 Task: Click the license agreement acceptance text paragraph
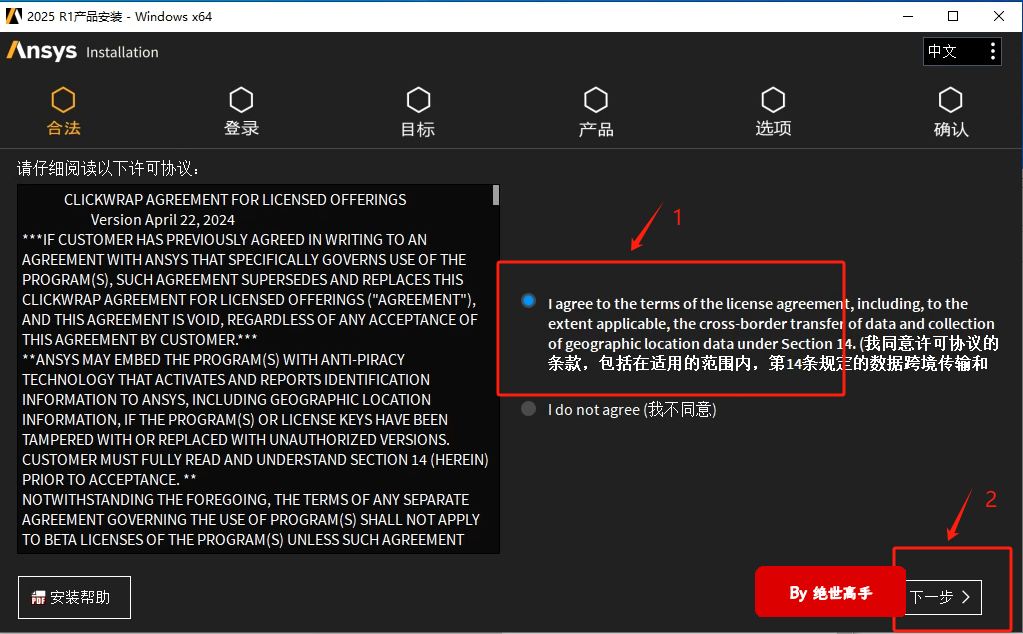(773, 333)
